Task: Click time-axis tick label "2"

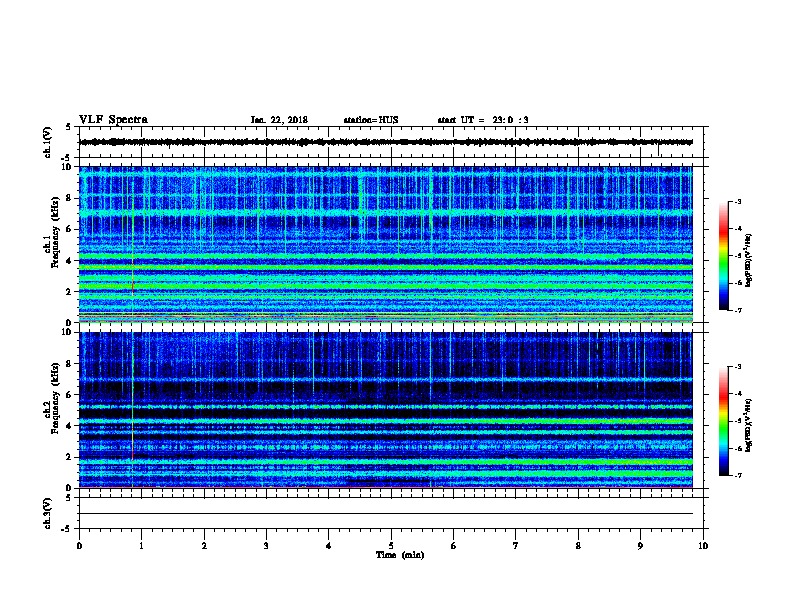Action: [x=204, y=546]
